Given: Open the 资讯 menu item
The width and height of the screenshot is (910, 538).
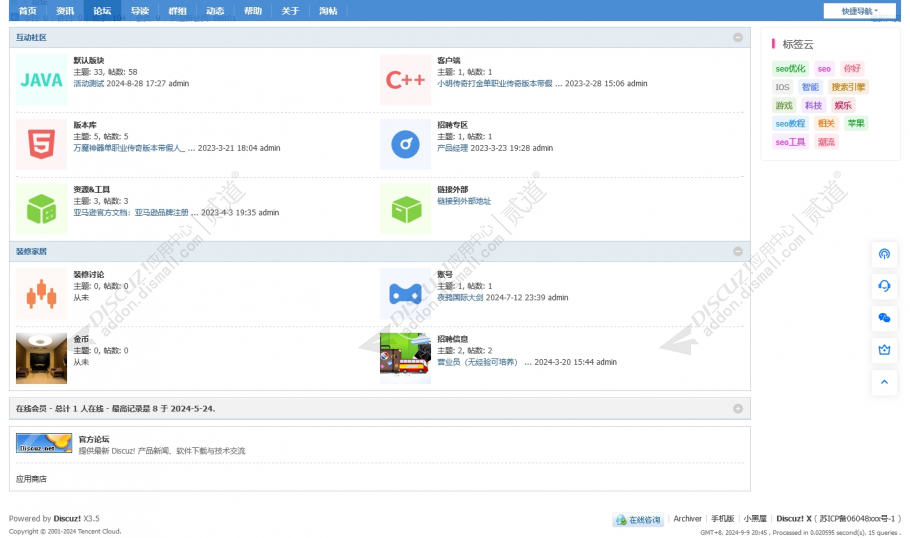Looking at the screenshot, I should point(65,10).
